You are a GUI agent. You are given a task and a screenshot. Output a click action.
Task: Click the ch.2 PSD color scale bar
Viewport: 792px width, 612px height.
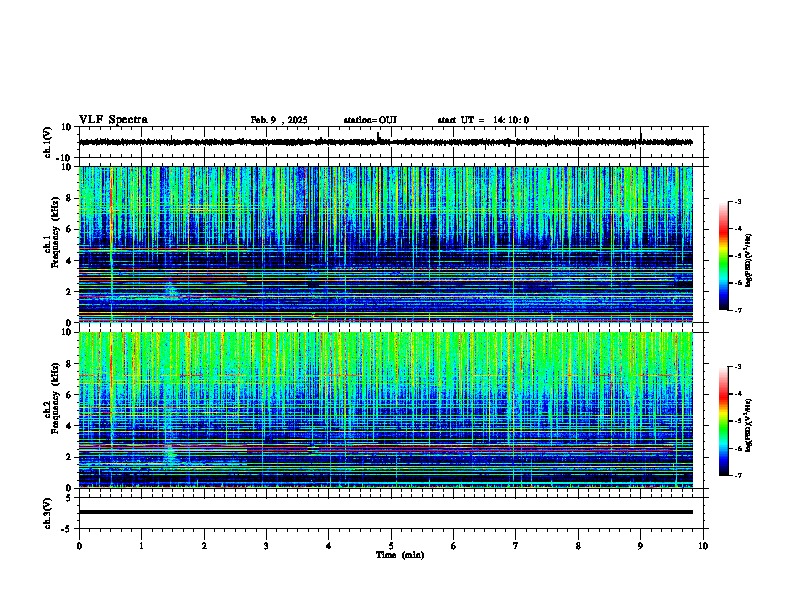pos(723,421)
